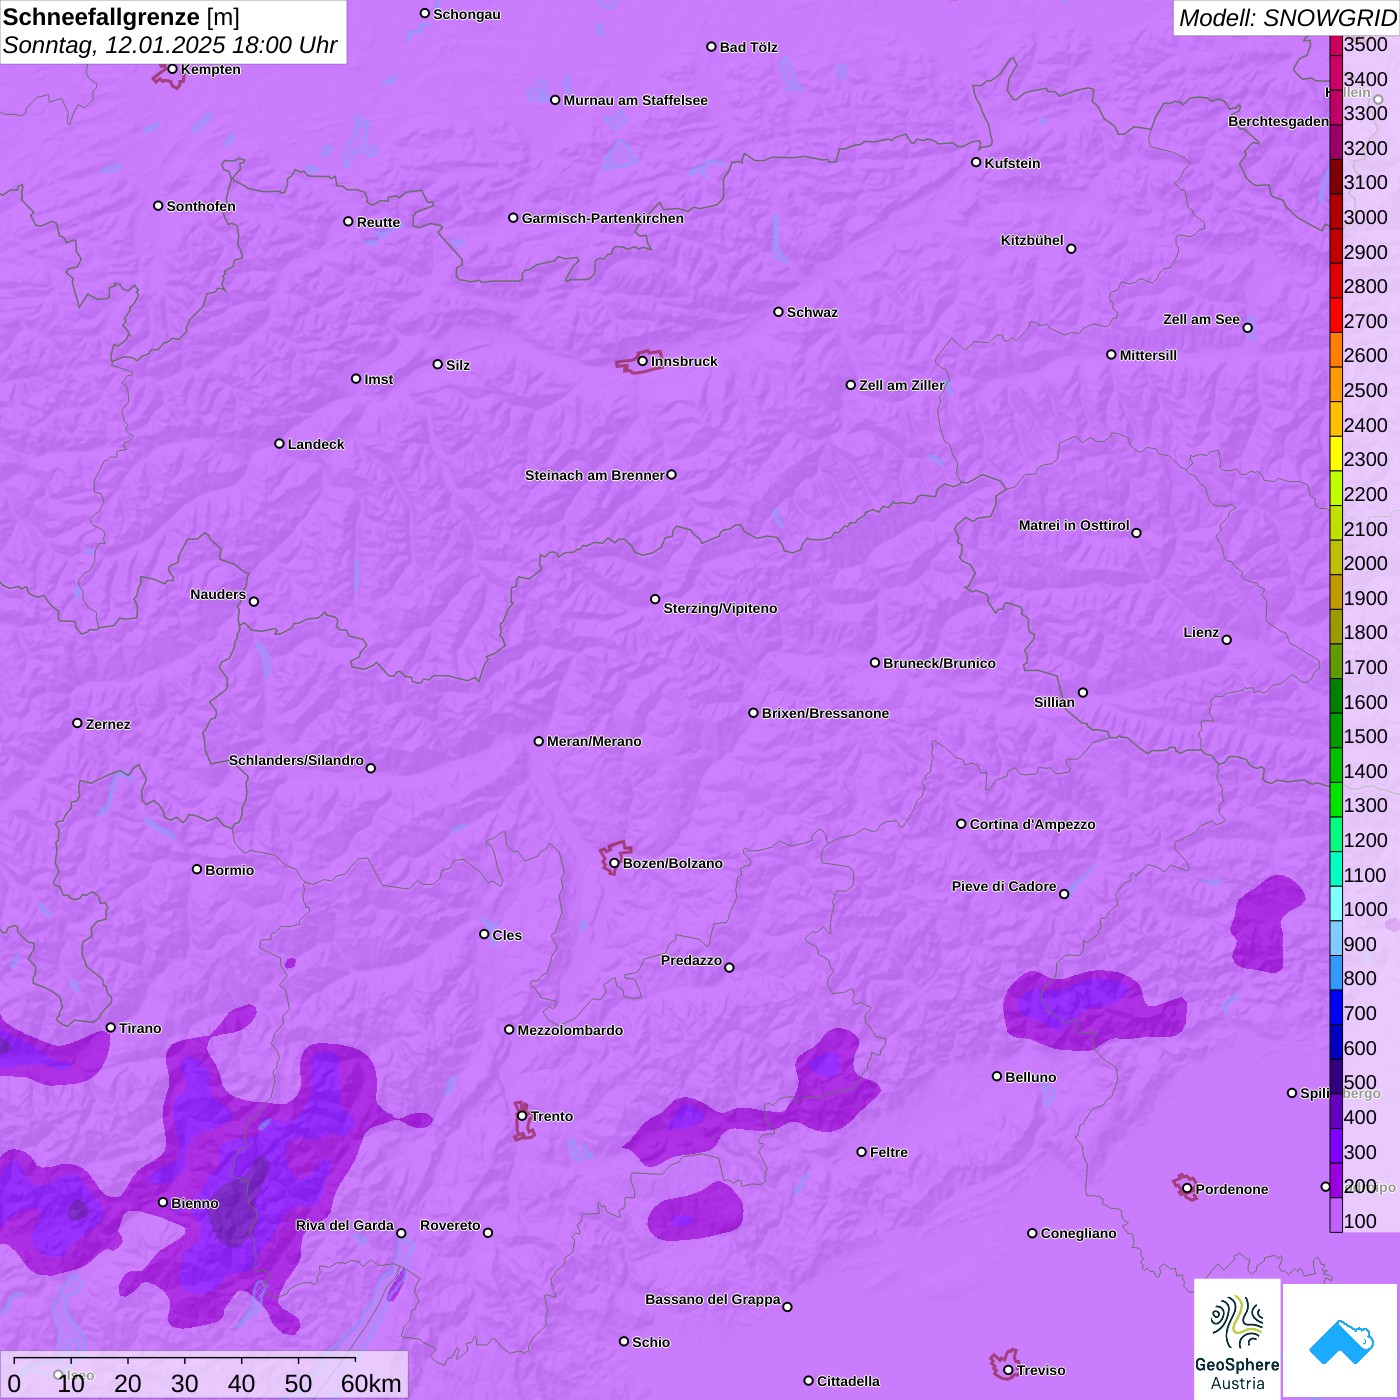Click the Tirano location dot
The width and height of the screenshot is (1400, 1400).
111,1027
